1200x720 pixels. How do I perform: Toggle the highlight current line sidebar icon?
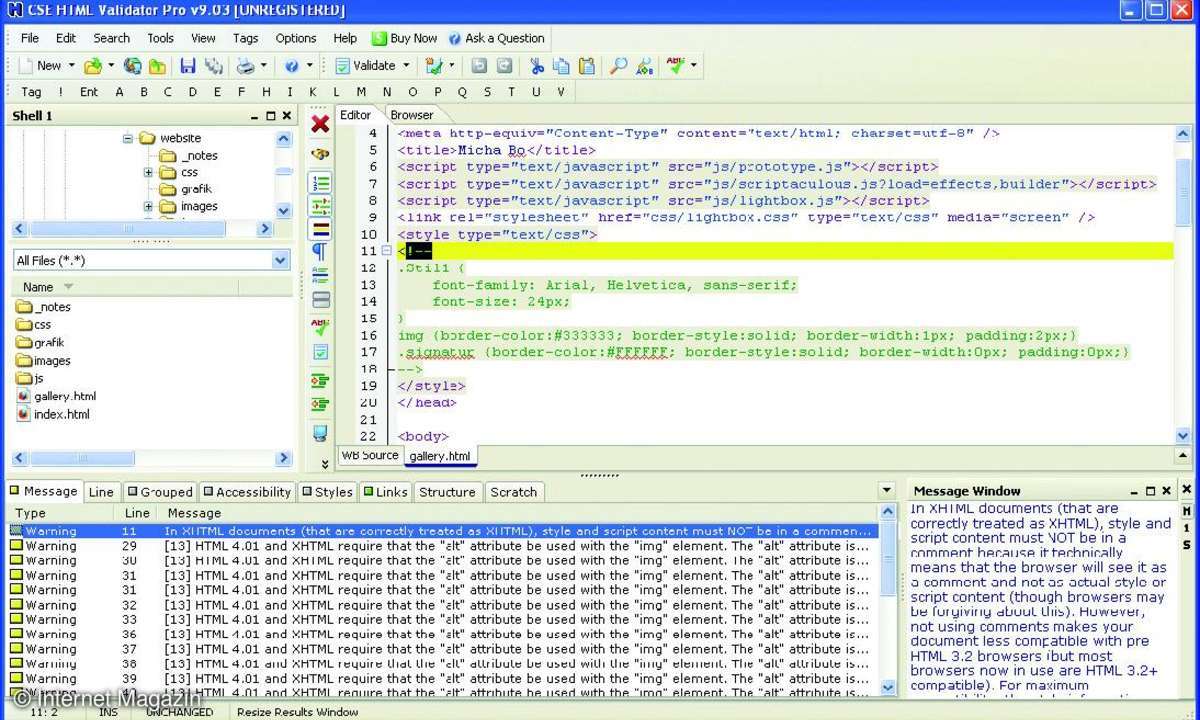pyautogui.click(x=320, y=229)
